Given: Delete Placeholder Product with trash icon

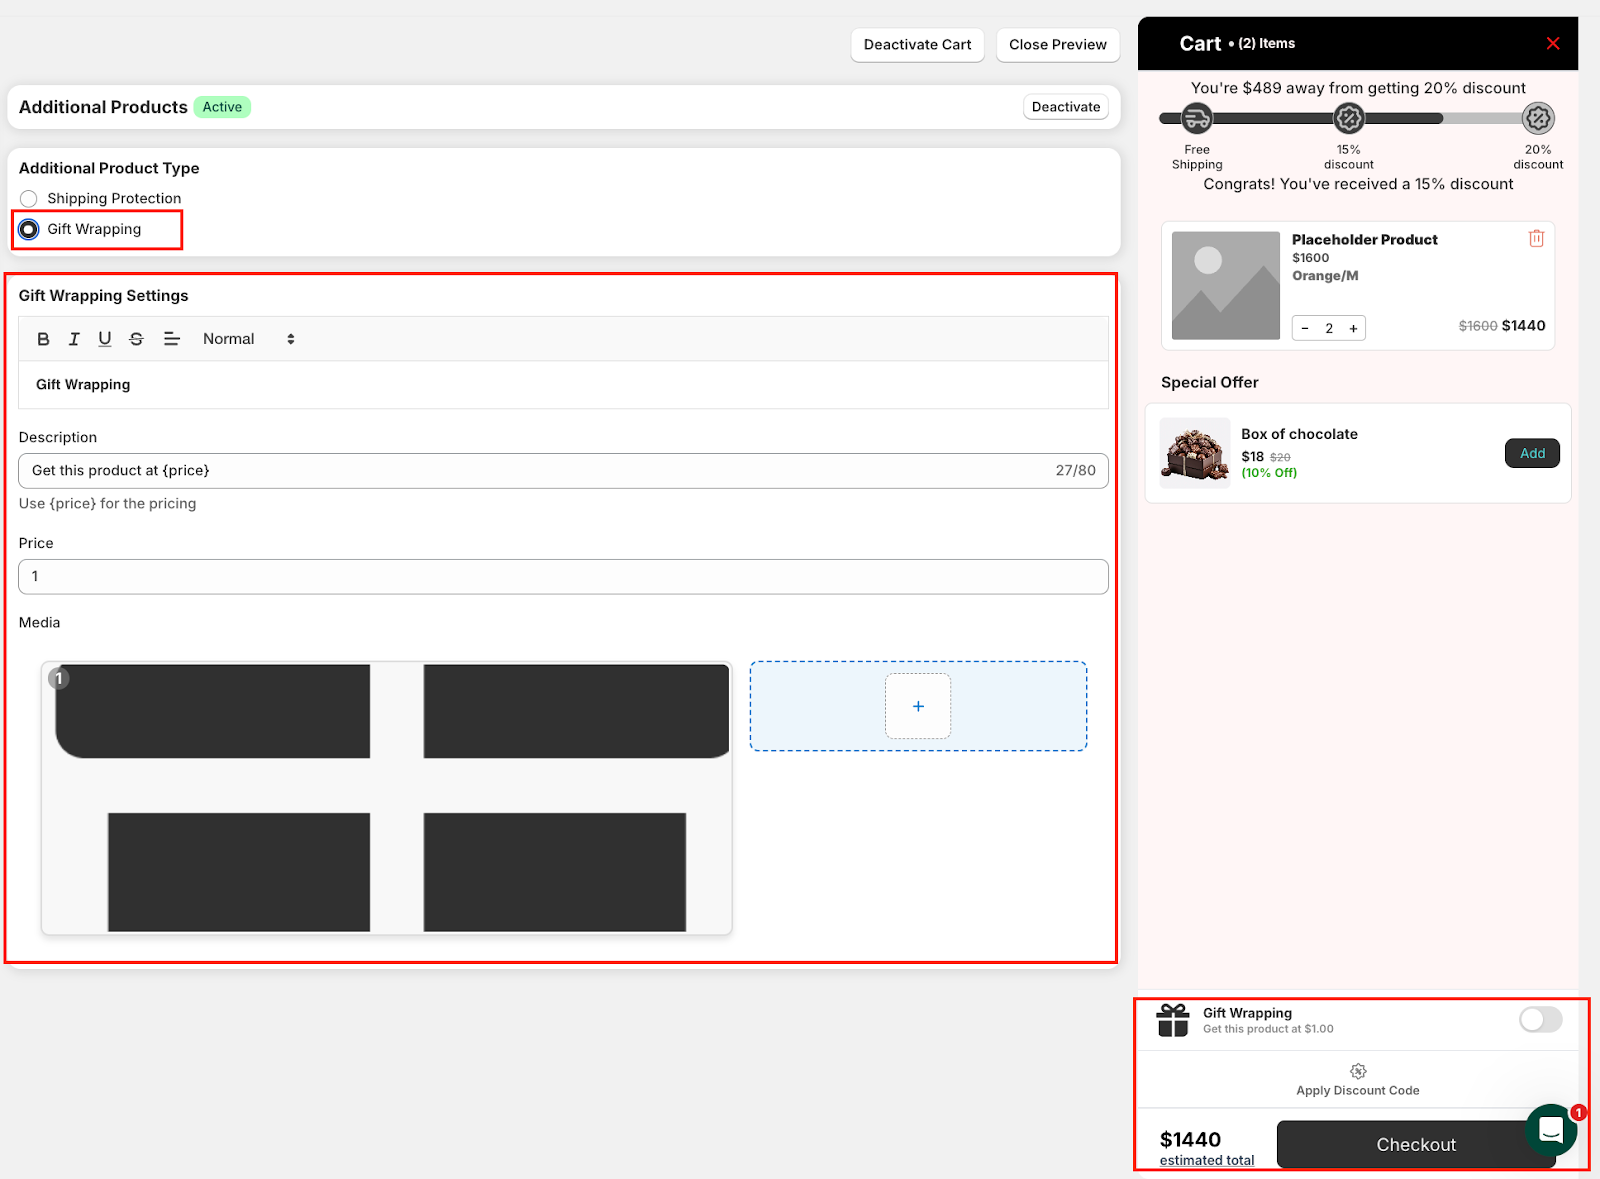Looking at the screenshot, I should [x=1536, y=238].
